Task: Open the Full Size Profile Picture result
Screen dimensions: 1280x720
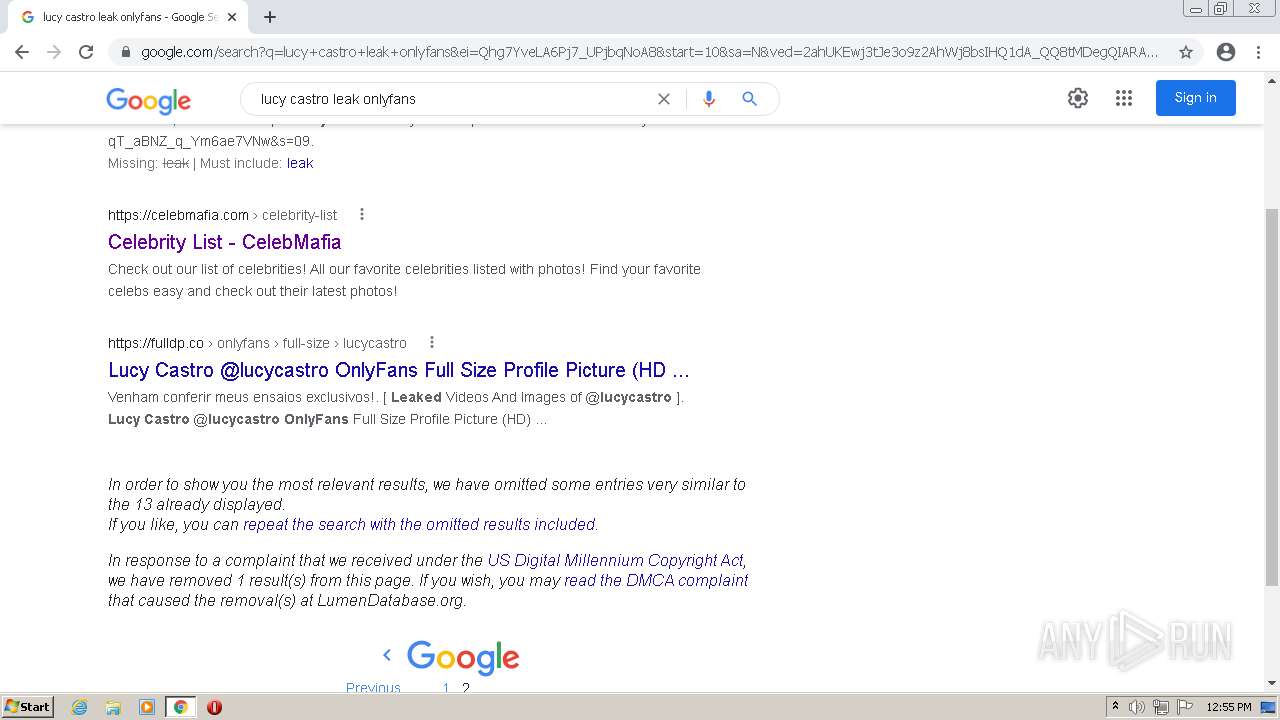Action: point(399,370)
